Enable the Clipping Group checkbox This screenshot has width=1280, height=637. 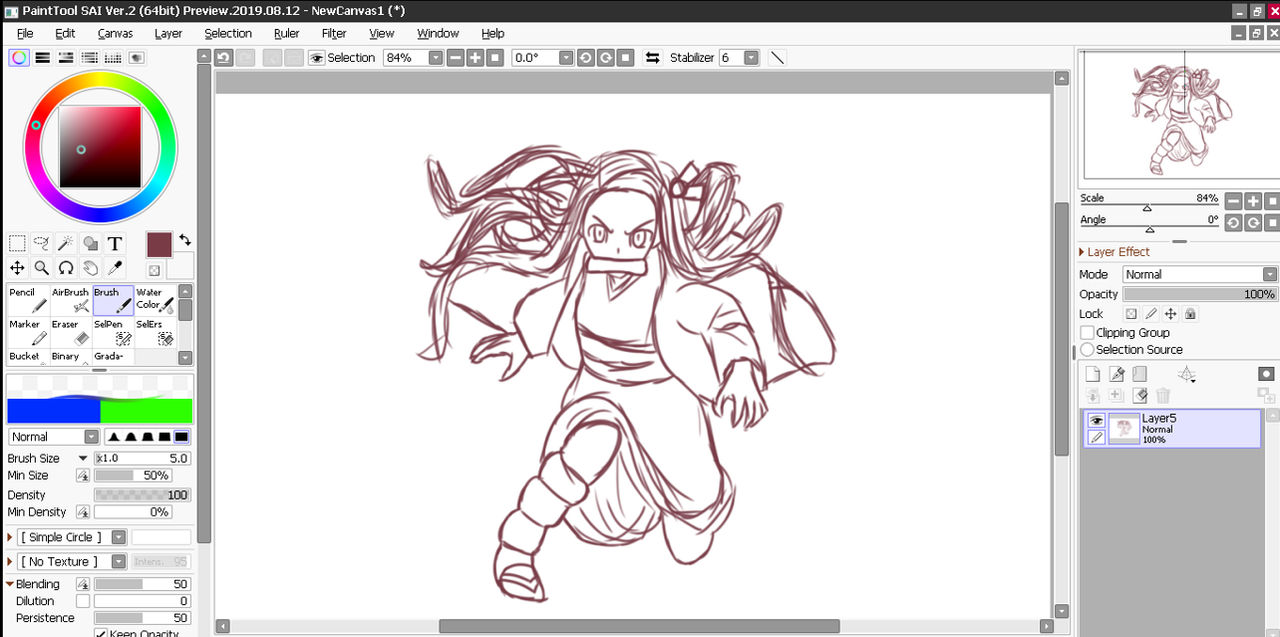(x=1087, y=332)
